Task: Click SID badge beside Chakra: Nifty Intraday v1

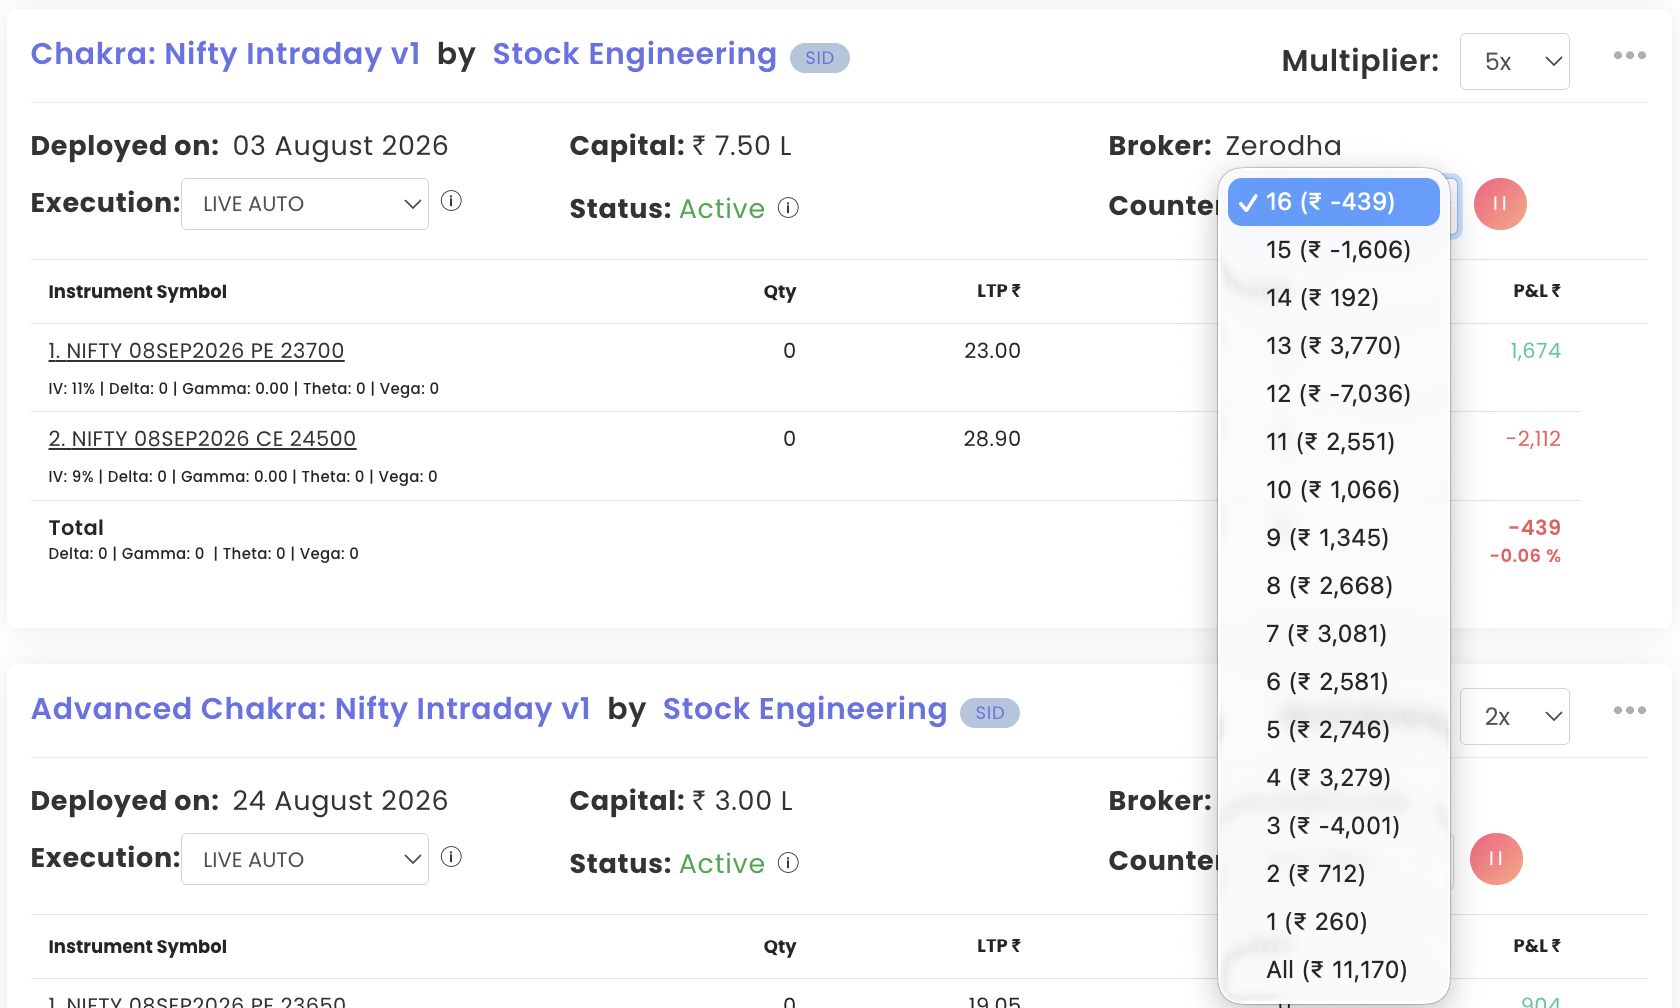Action: (820, 58)
